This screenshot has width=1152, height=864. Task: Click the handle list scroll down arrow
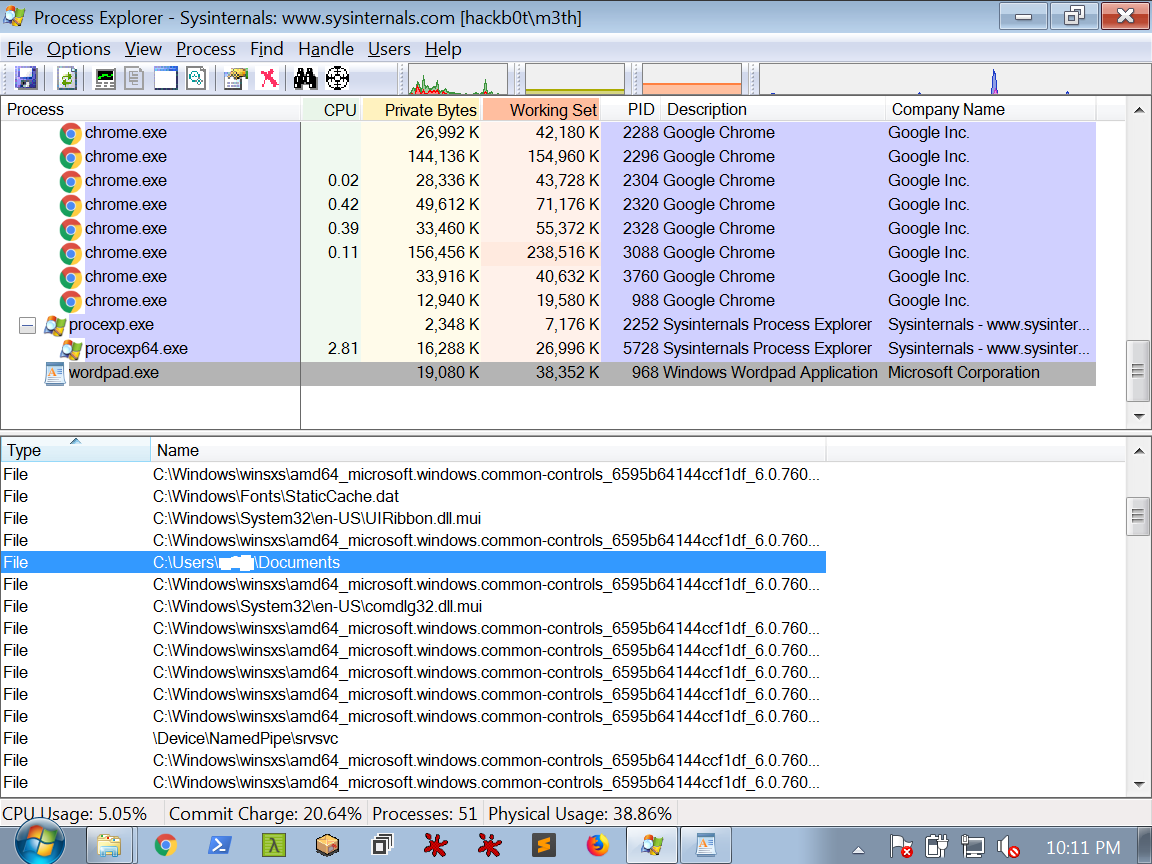click(1139, 785)
